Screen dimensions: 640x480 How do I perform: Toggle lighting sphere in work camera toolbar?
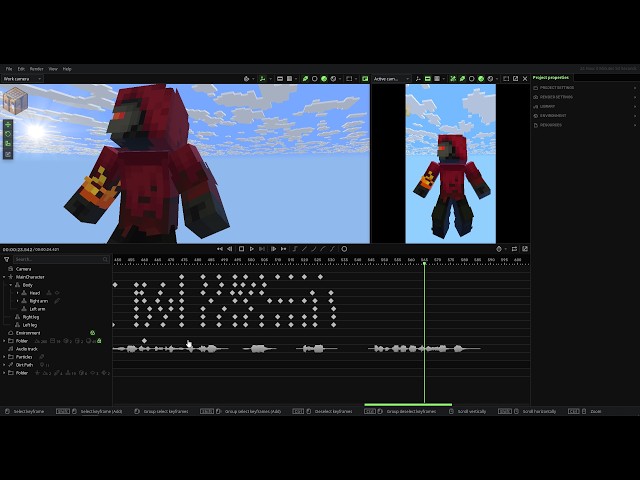click(324, 79)
